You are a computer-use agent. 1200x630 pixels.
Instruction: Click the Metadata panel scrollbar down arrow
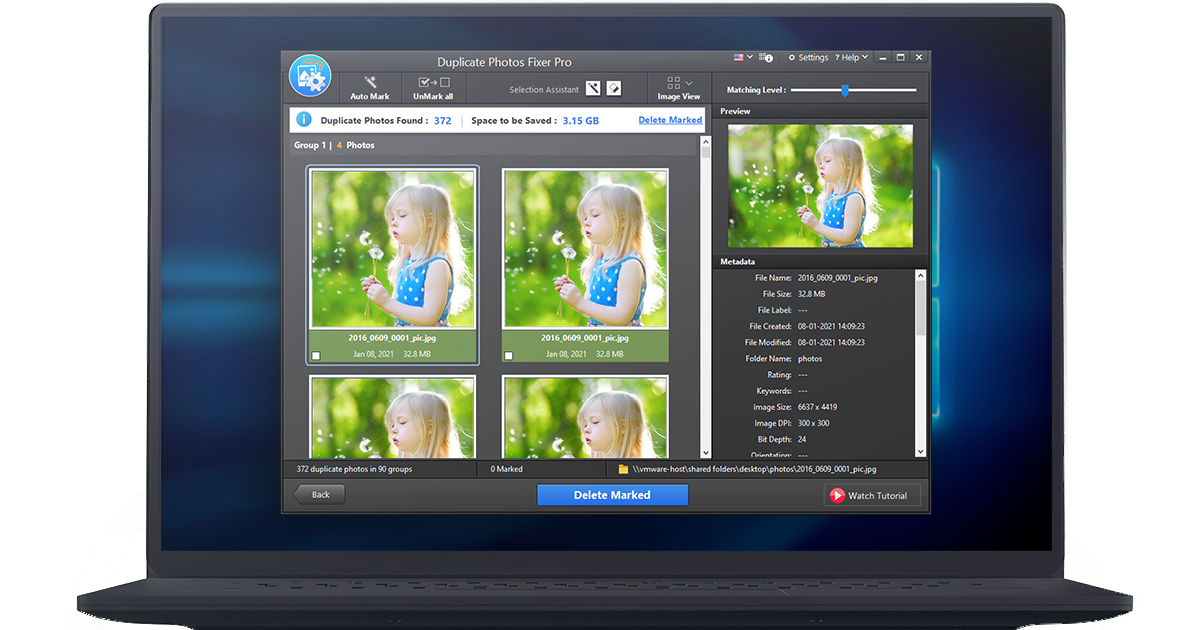(921, 451)
